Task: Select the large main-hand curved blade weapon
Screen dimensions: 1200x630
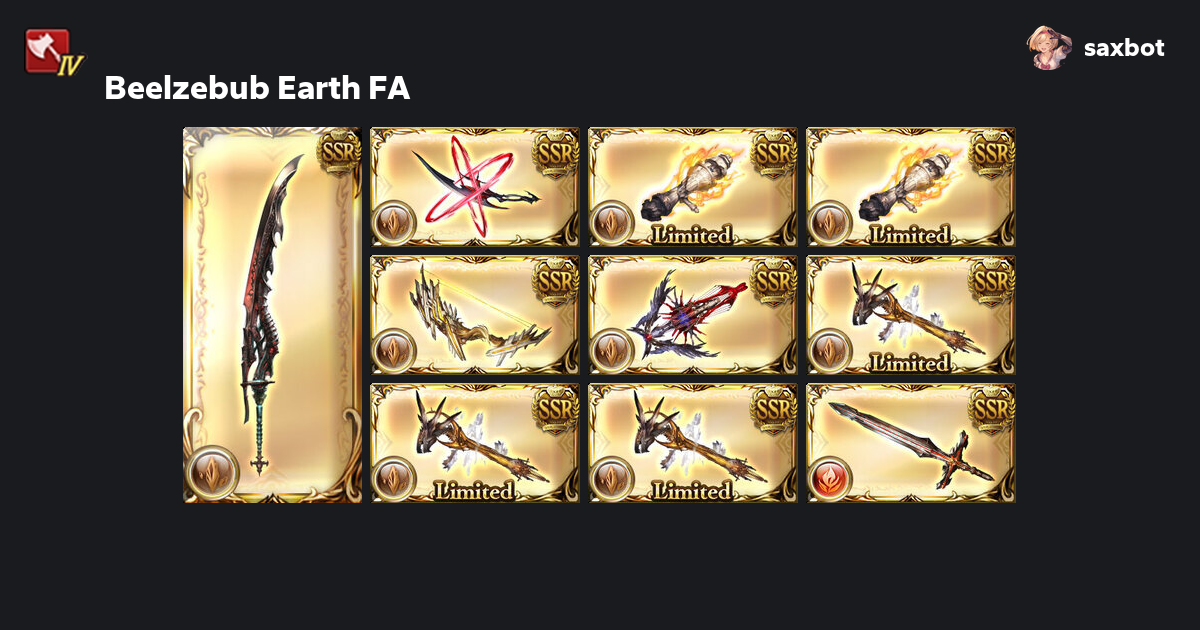Action: click(272, 315)
